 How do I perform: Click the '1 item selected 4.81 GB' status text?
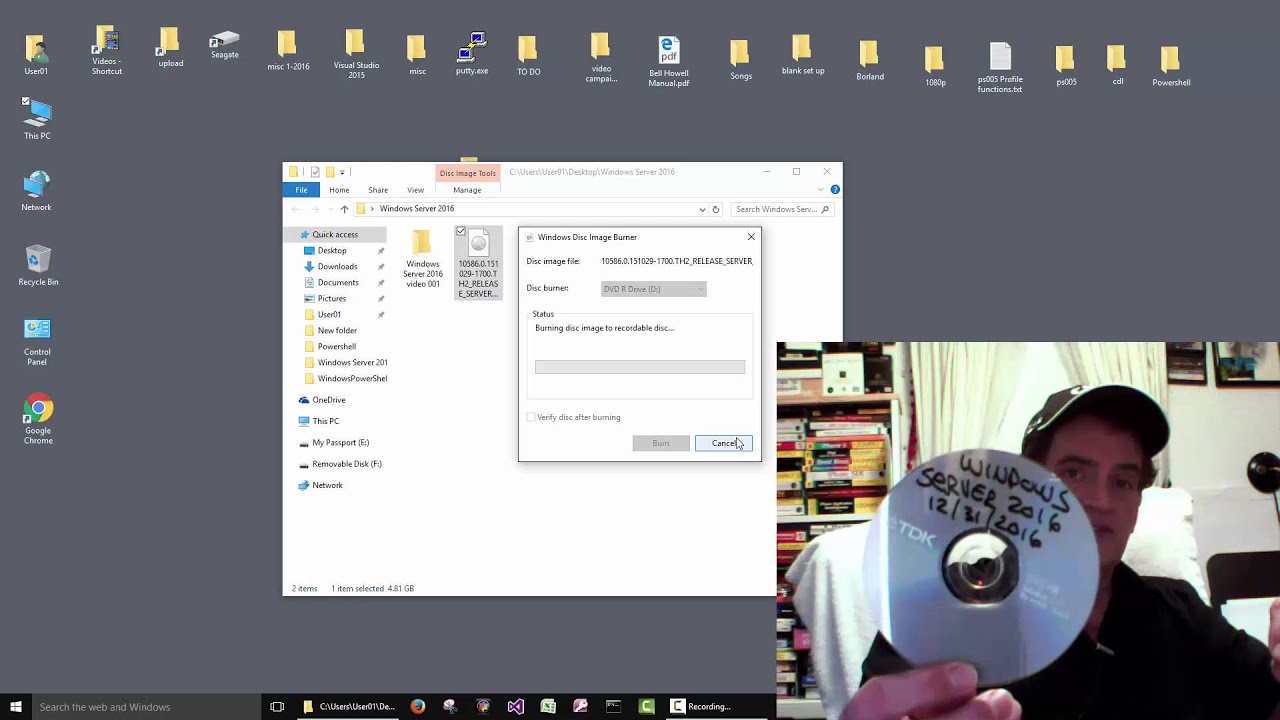[372, 589]
